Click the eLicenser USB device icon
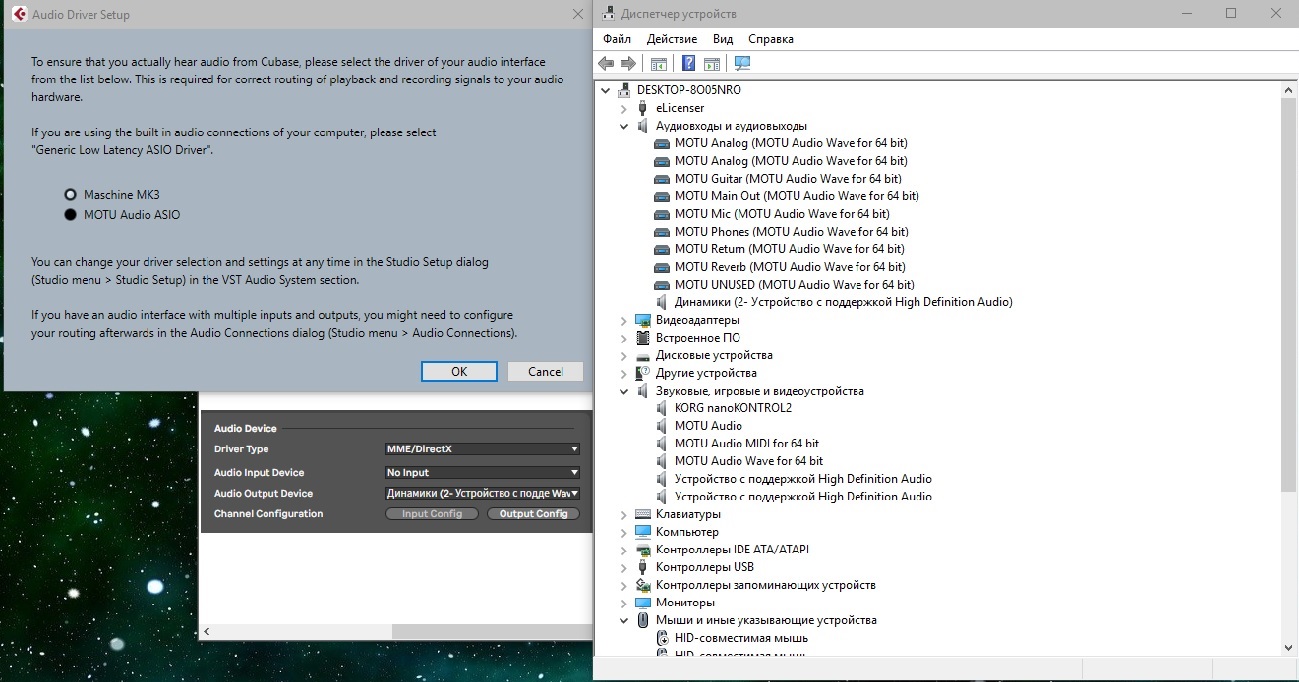1299x682 pixels. tap(643, 108)
